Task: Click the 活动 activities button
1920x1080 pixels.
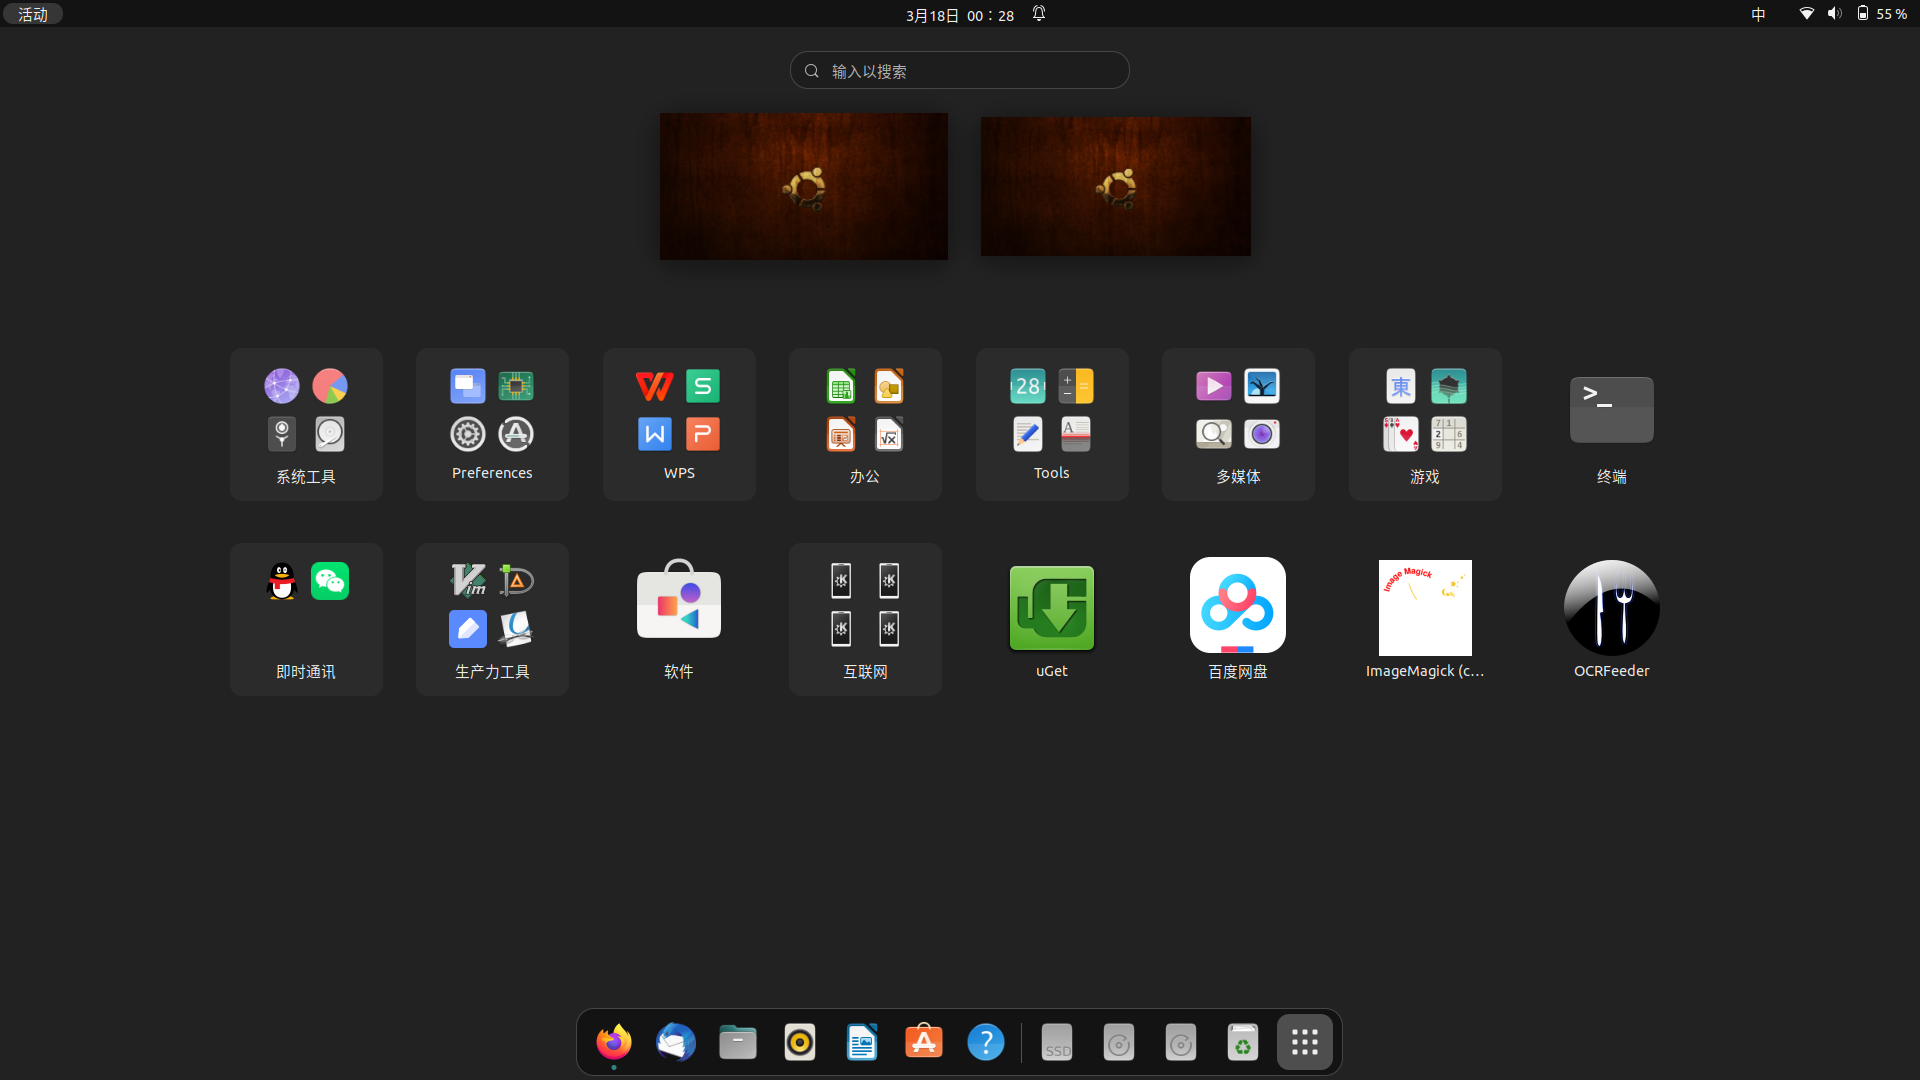Action: point(33,14)
